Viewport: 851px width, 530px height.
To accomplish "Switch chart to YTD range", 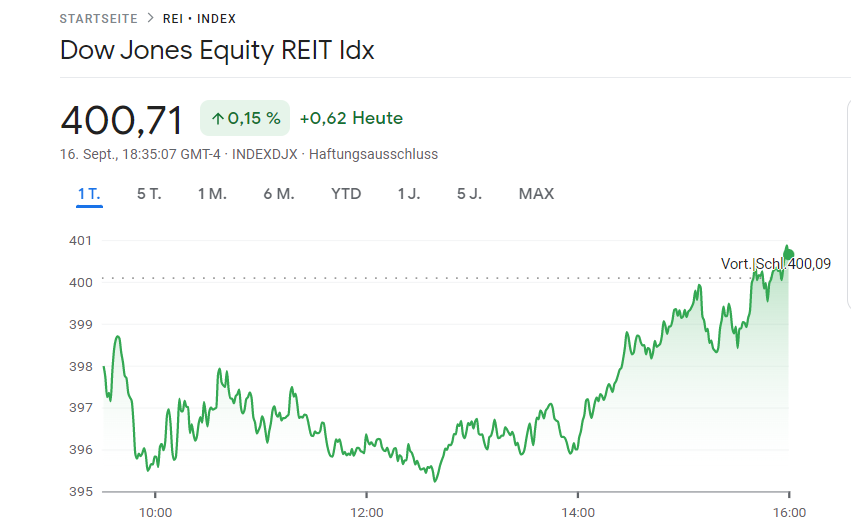I will 346,194.
